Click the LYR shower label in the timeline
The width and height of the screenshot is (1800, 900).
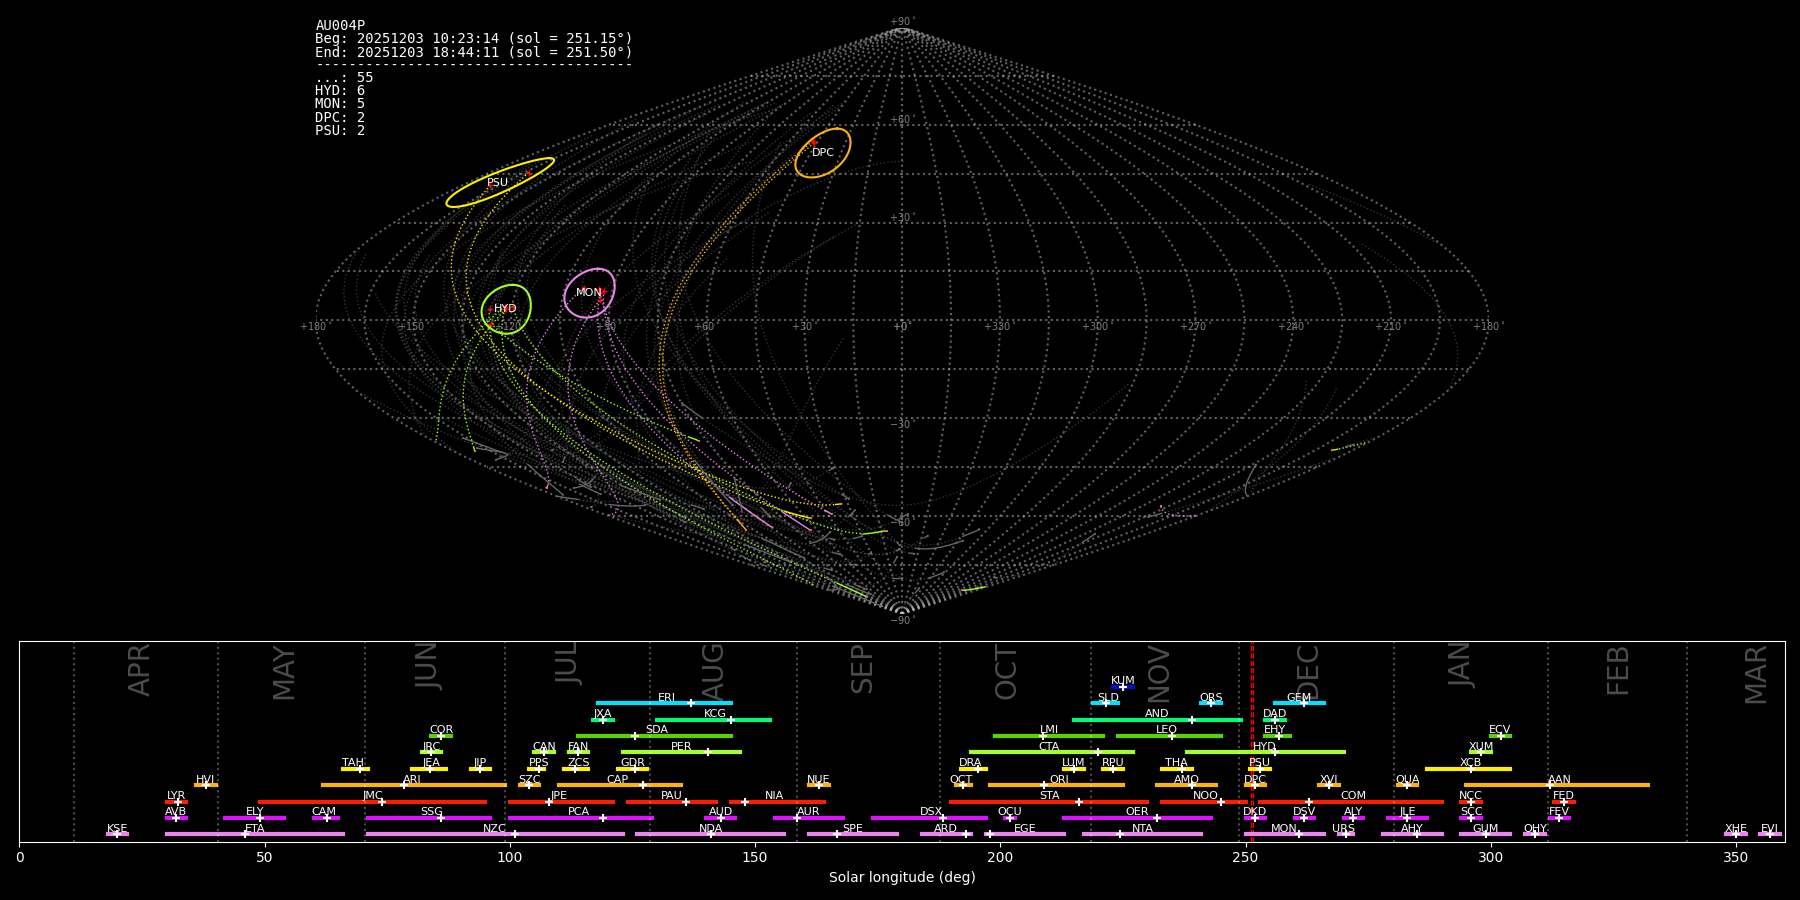coord(176,796)
